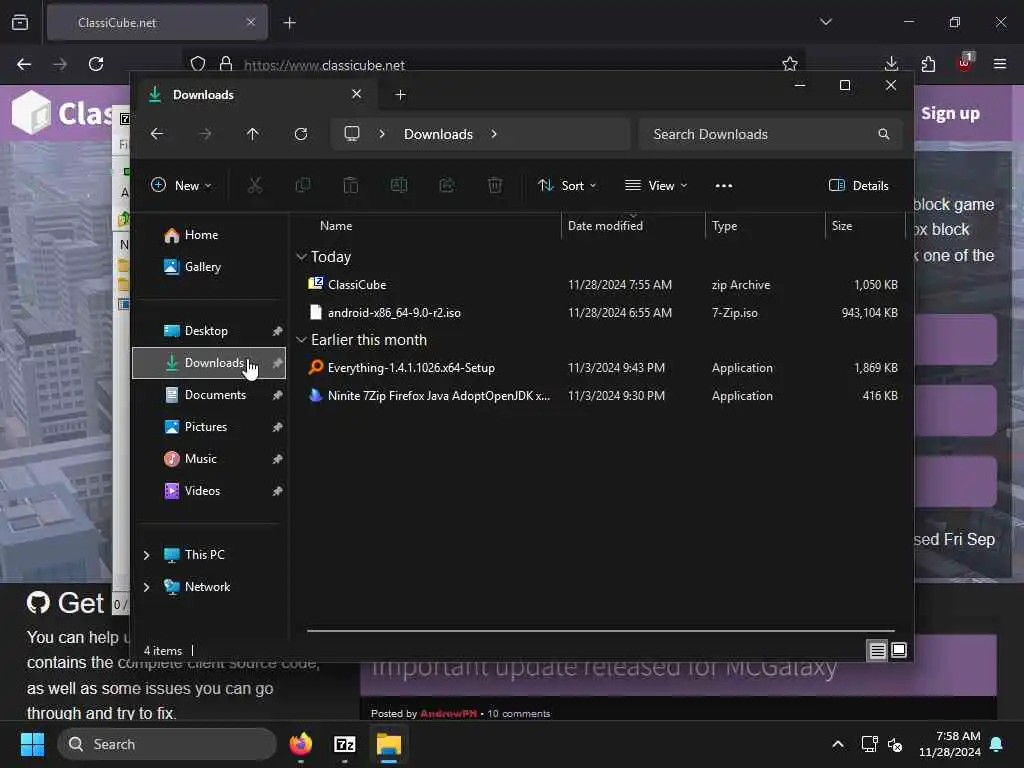The width and height of the screenshot is (1024, 768).
Task: Switch to details list view icon
Action: [x=877, y=650]
